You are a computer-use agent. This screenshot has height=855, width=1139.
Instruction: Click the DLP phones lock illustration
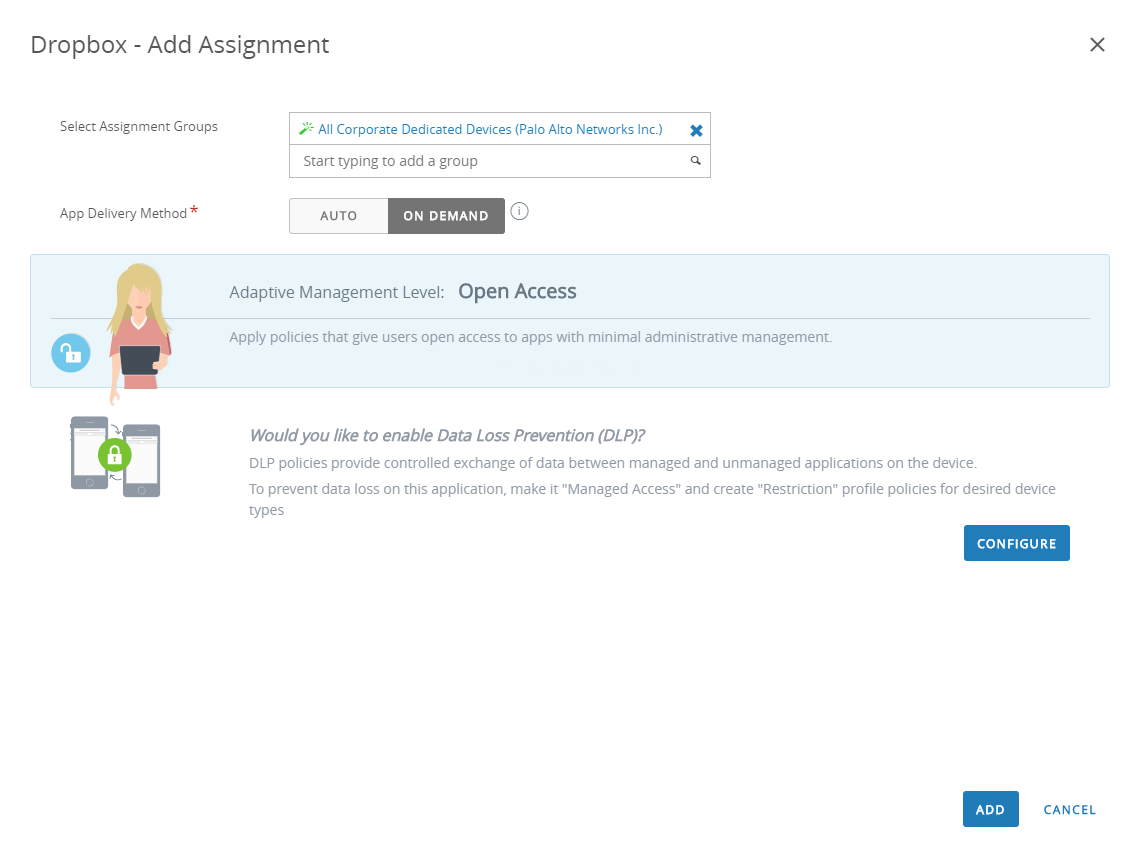pyautogui.click(x=115, y=456)
